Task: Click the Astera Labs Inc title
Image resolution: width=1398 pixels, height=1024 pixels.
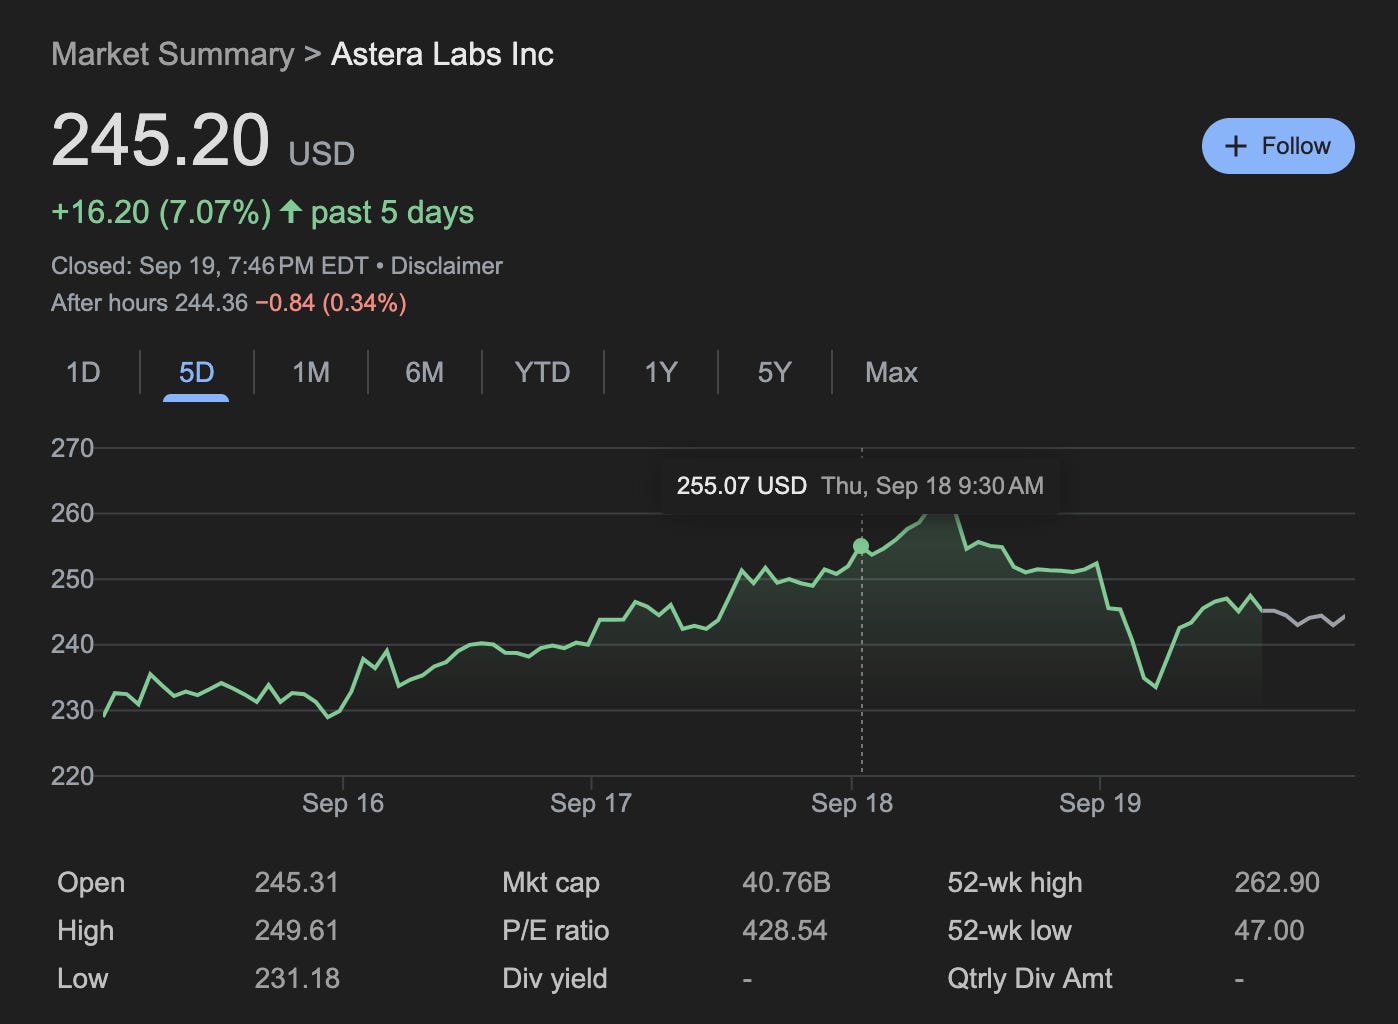Action: (x=442, y=54)
